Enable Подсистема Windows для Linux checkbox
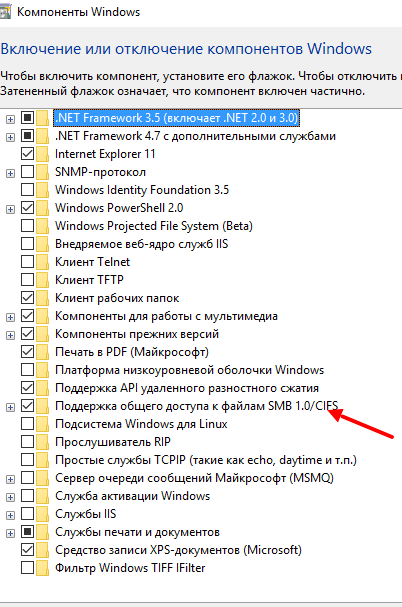This screenshot has height=607, width=402. (27, 424)
